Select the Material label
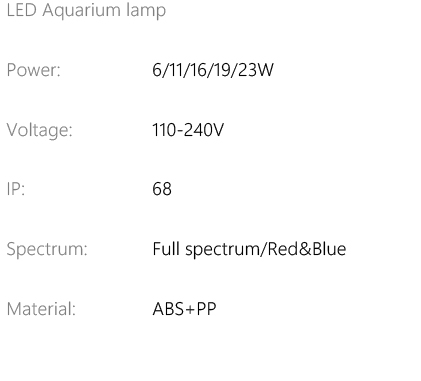421x381 pixels. click(x=41, y=309)
